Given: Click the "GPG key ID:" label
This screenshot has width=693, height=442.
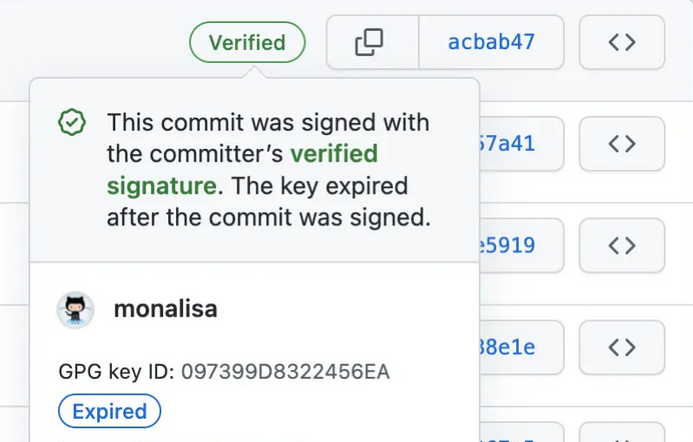Looking at the screenshot, I should [117, 372].
